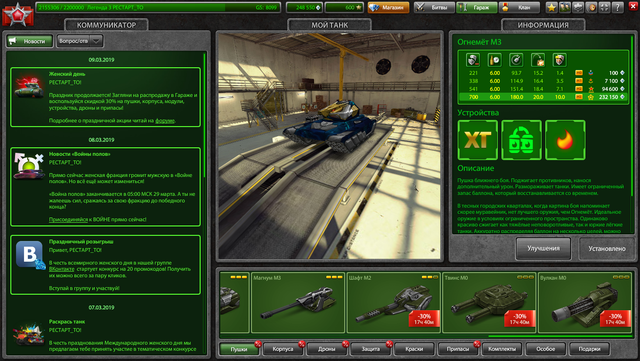Image resolution: width=640 pixels, height=361 pixels.
Task: Open the форуме link in news
Action: pos(165,120)
